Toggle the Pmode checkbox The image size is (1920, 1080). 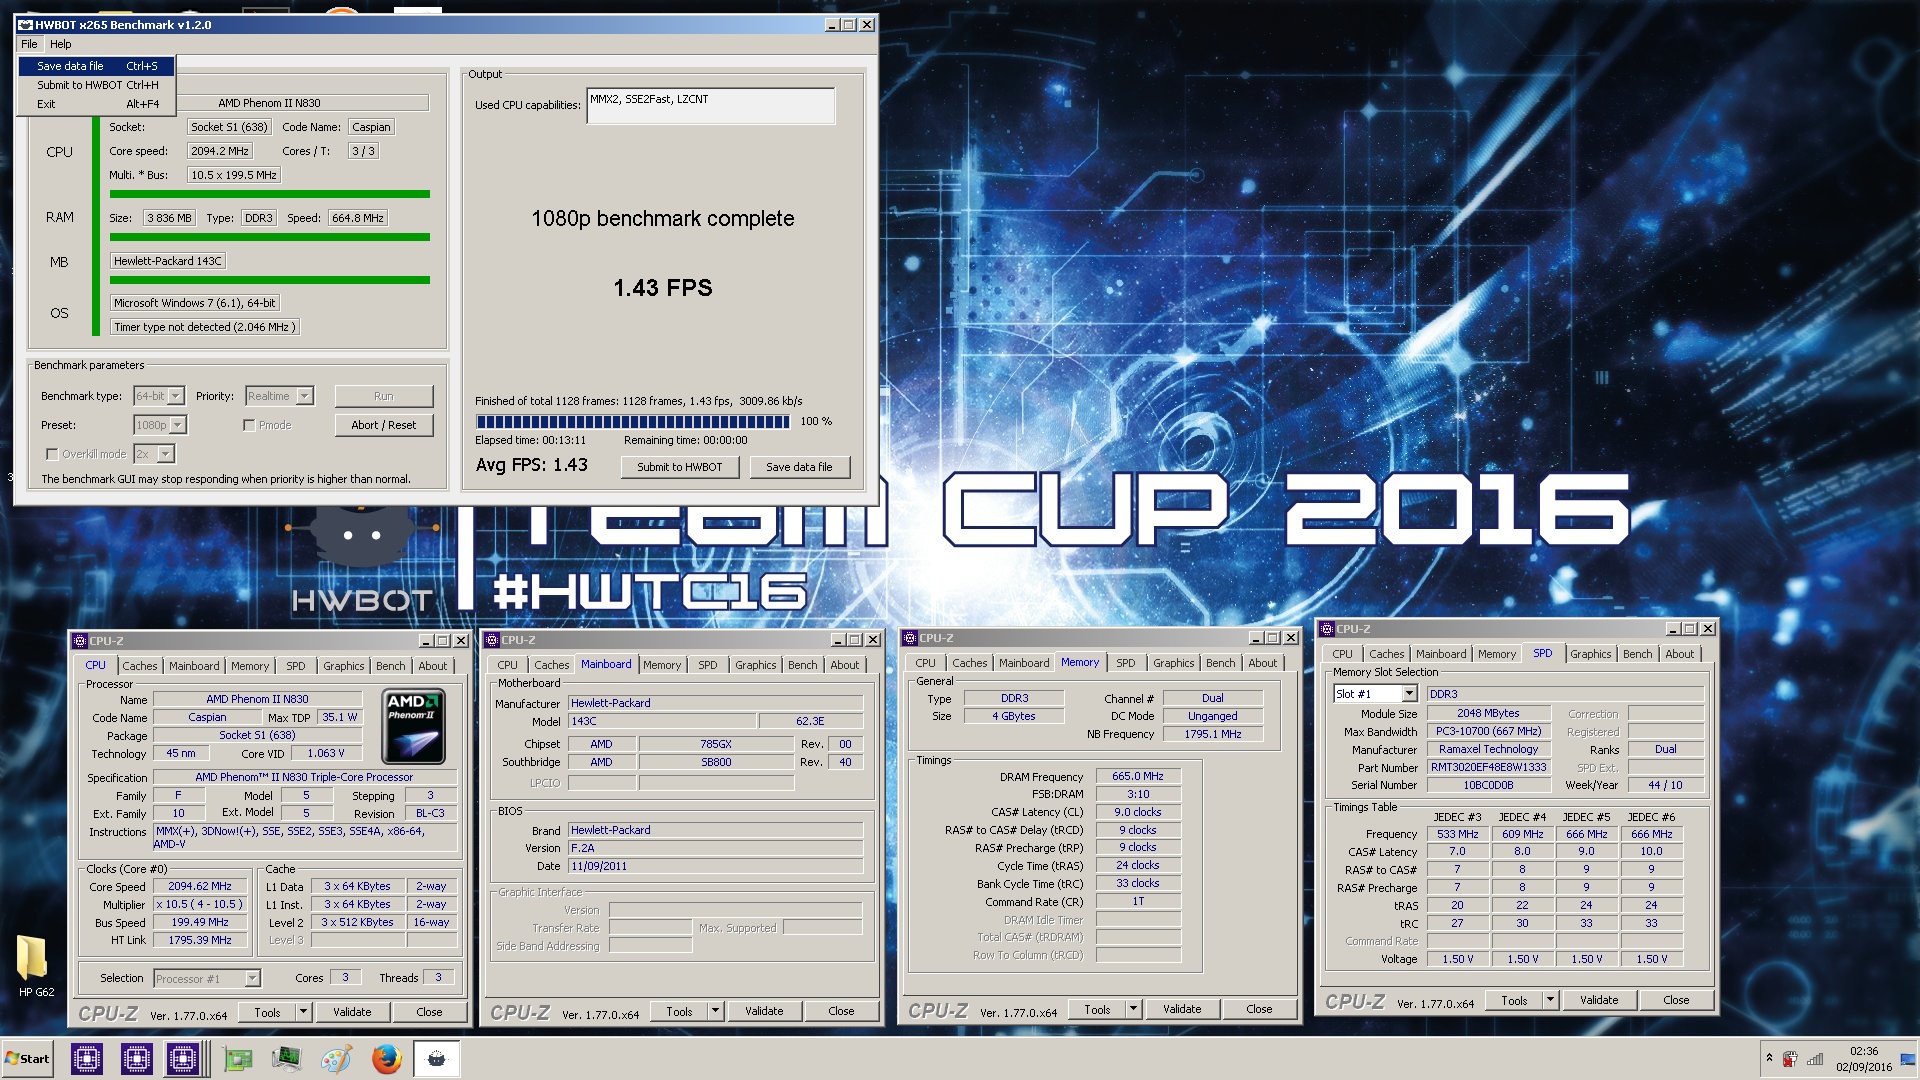click(x=249, y=425)
